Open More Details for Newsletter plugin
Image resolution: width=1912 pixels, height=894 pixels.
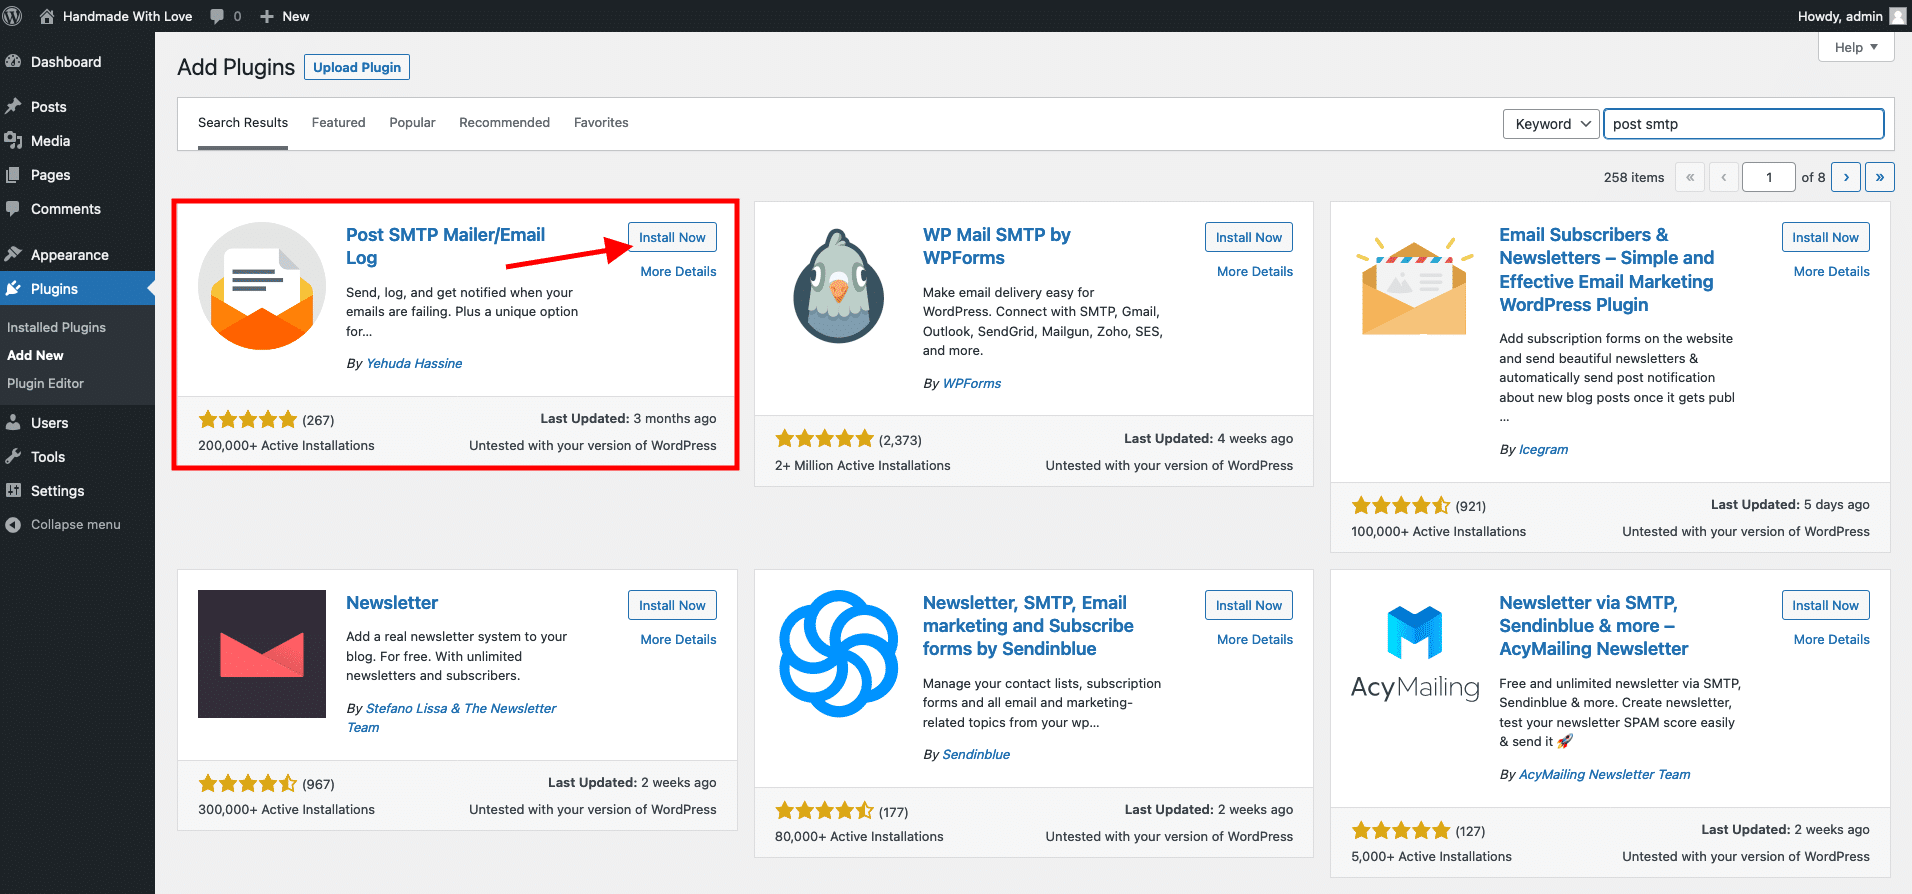(x=679, y=639)
